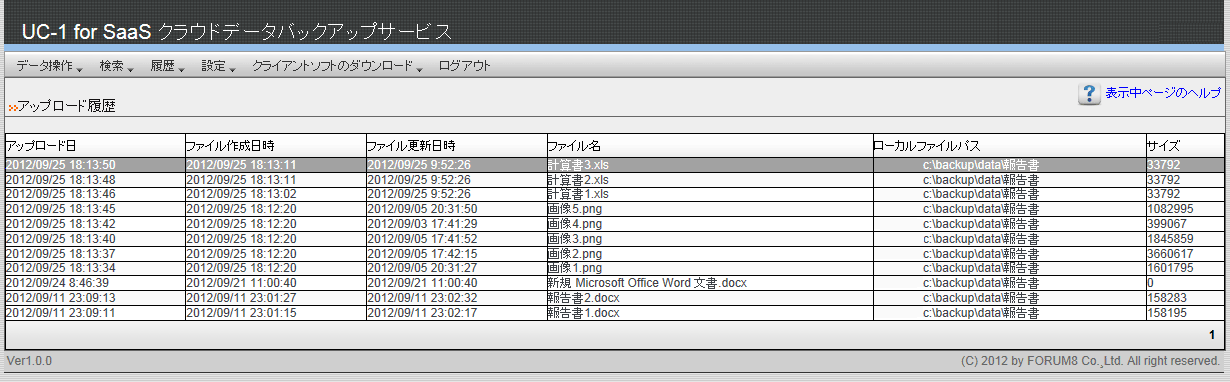The height and width of the screenshot is (382, 1230).
Task: Open the データ操作 menu
Action: pyautogui.click(x=44, y=66)
